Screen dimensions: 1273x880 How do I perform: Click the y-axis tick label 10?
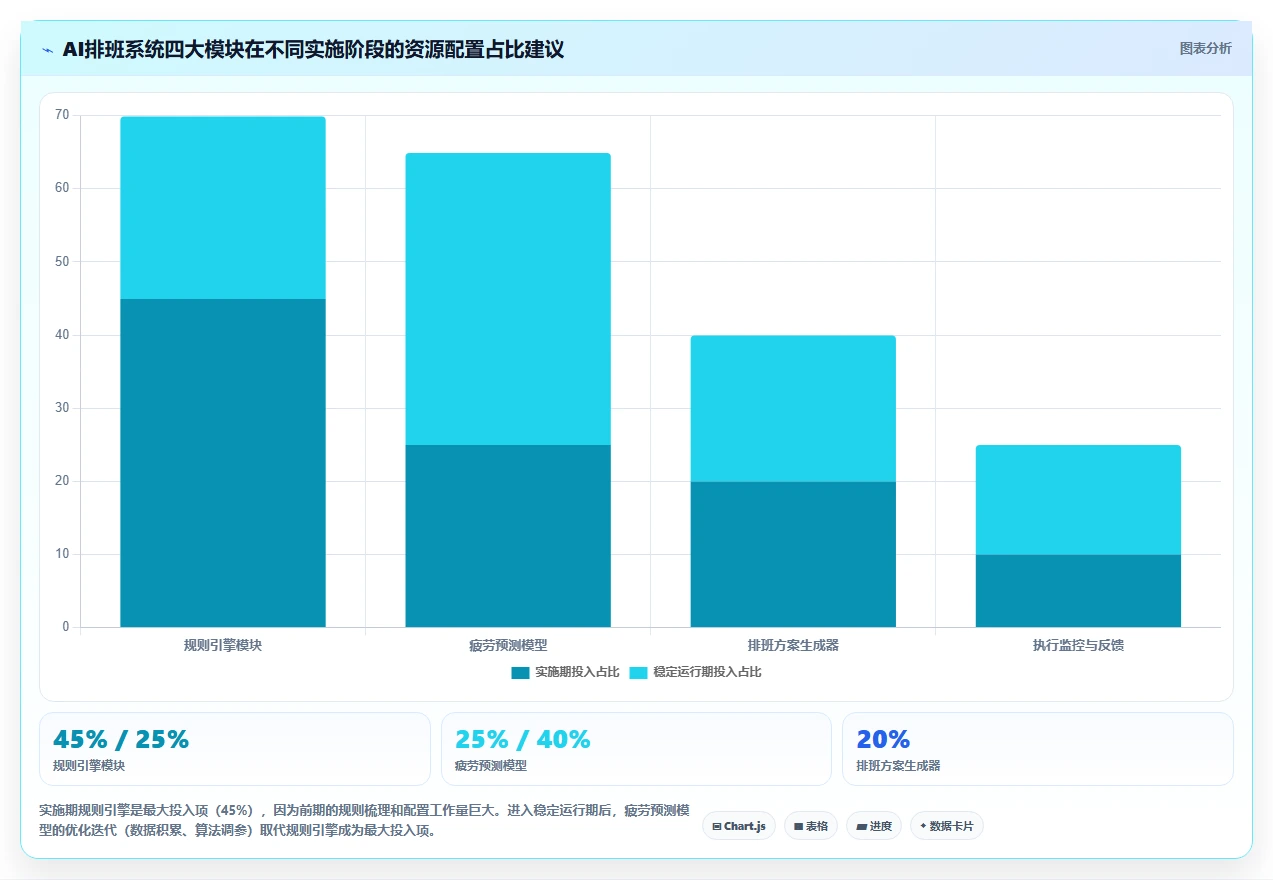[x=62, y=554]
